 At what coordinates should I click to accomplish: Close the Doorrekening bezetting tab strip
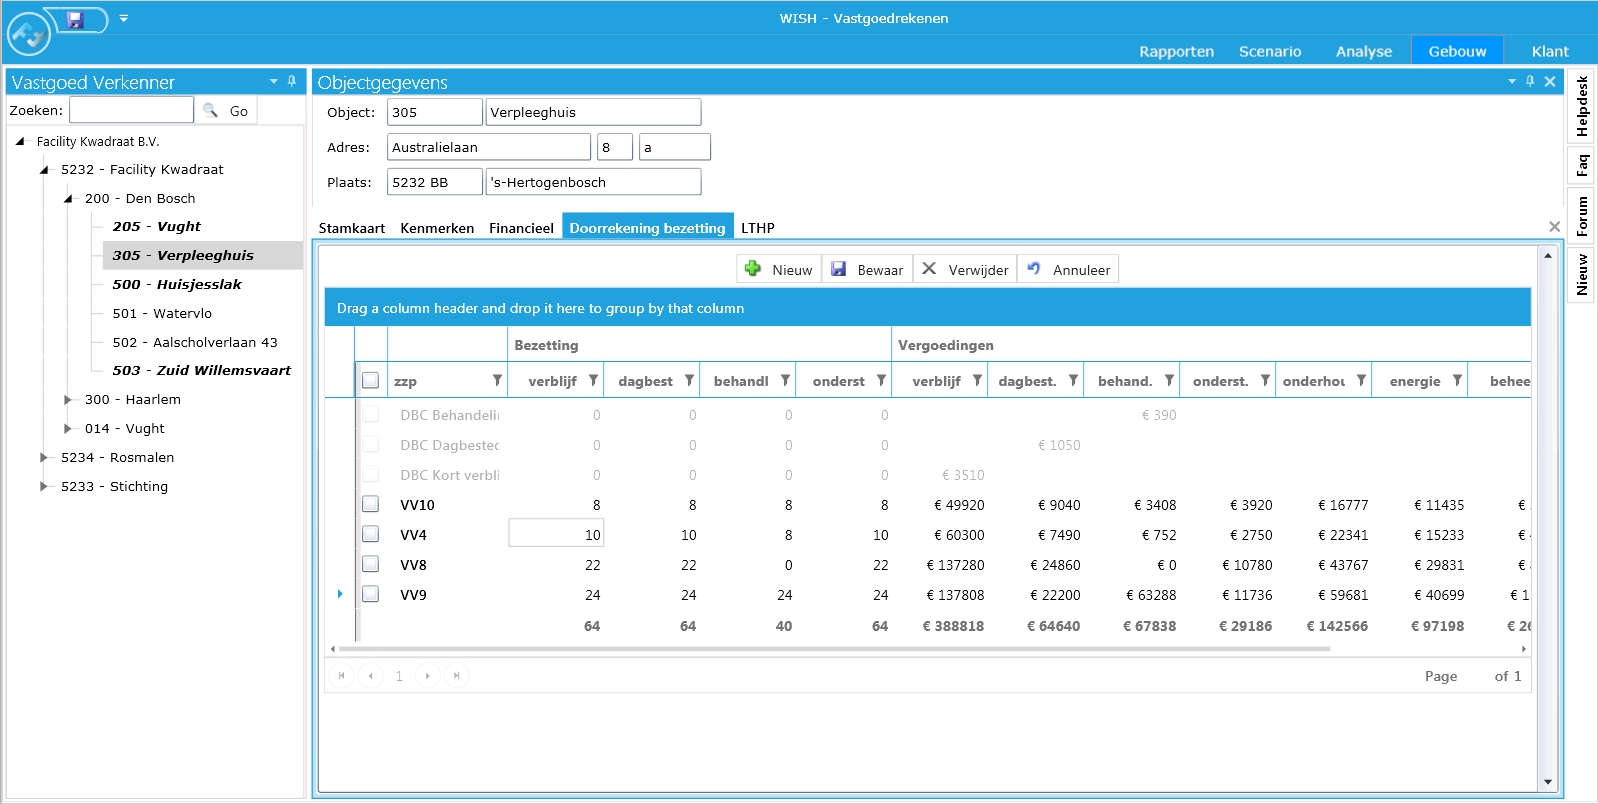click(1554, 227)
